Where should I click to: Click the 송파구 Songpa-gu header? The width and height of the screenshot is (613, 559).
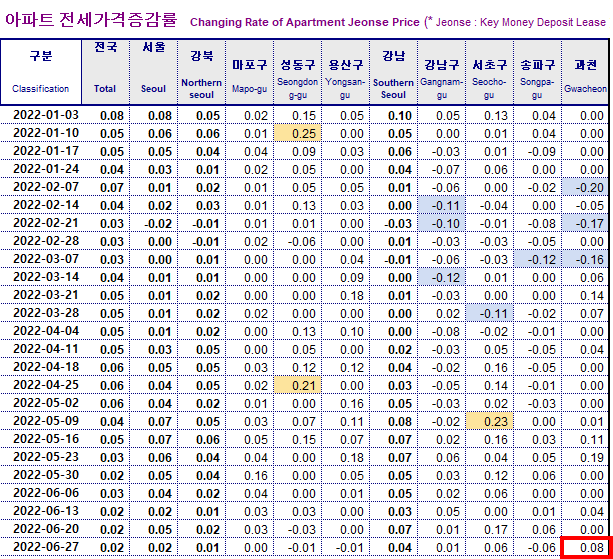538,72
